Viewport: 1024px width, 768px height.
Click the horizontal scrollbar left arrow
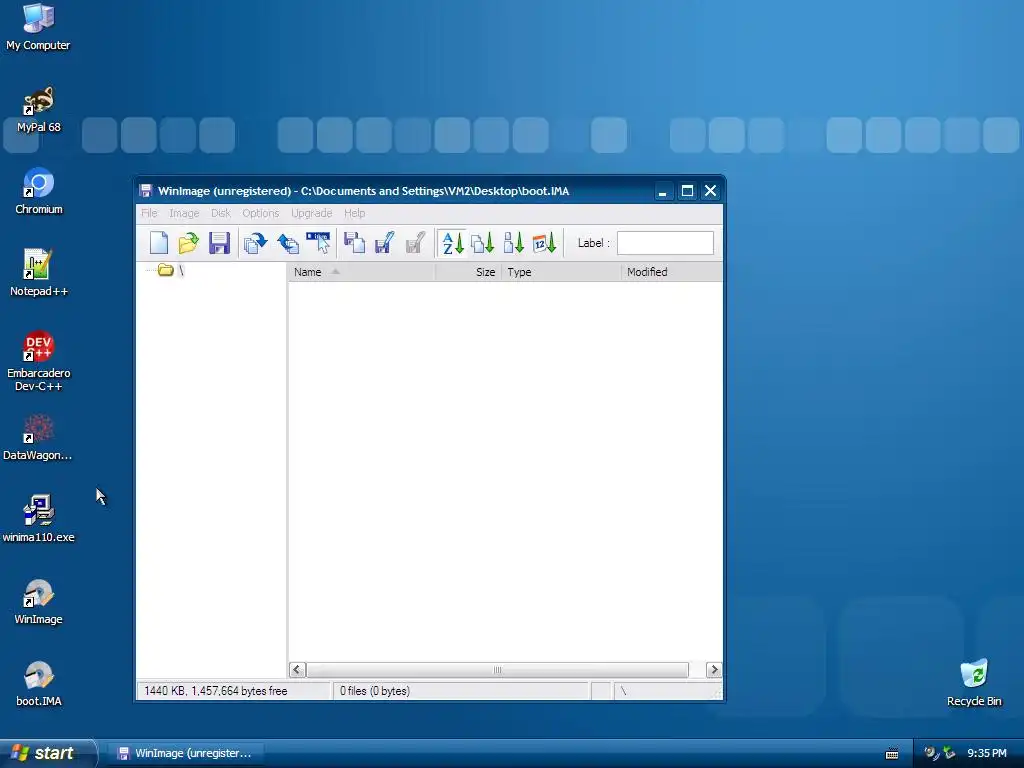coord(297,669)
